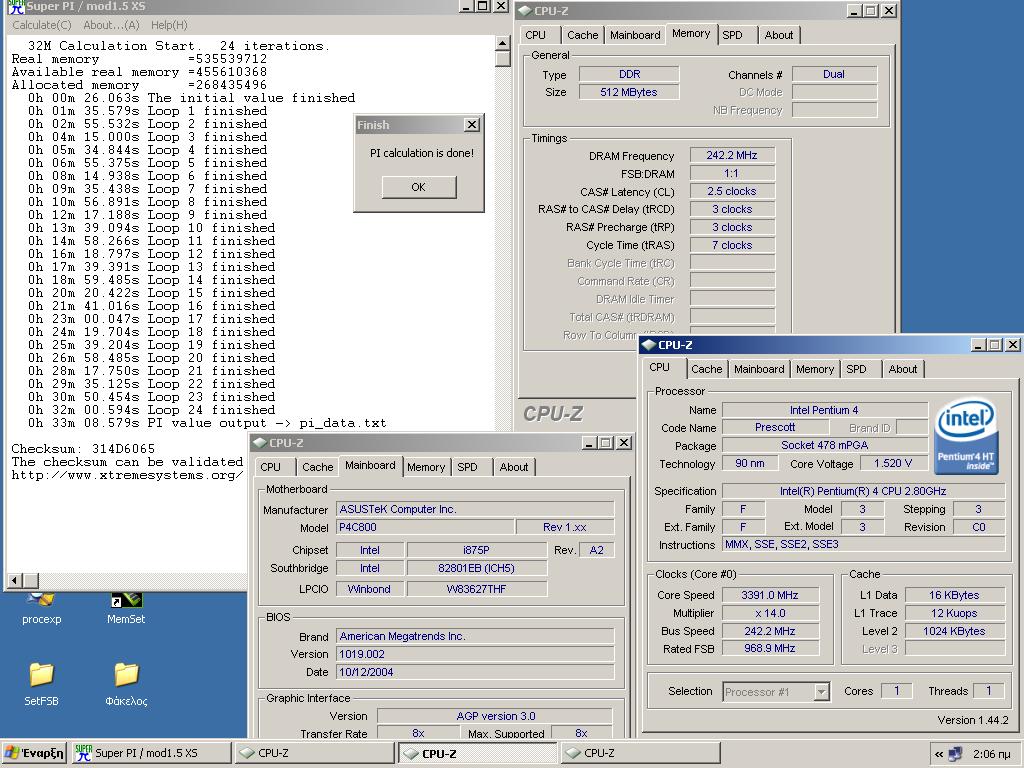Click the Rated FSB 968.9 MHz value
This screenshot has height=768, width=1024.
click(770, 648)
